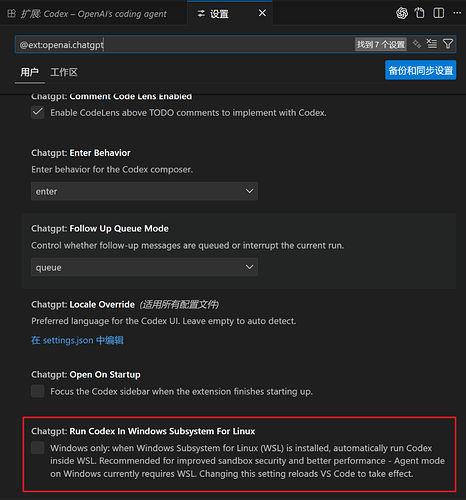
Task: Select the 用户 settings scope tab
Action: coord(30,72)
